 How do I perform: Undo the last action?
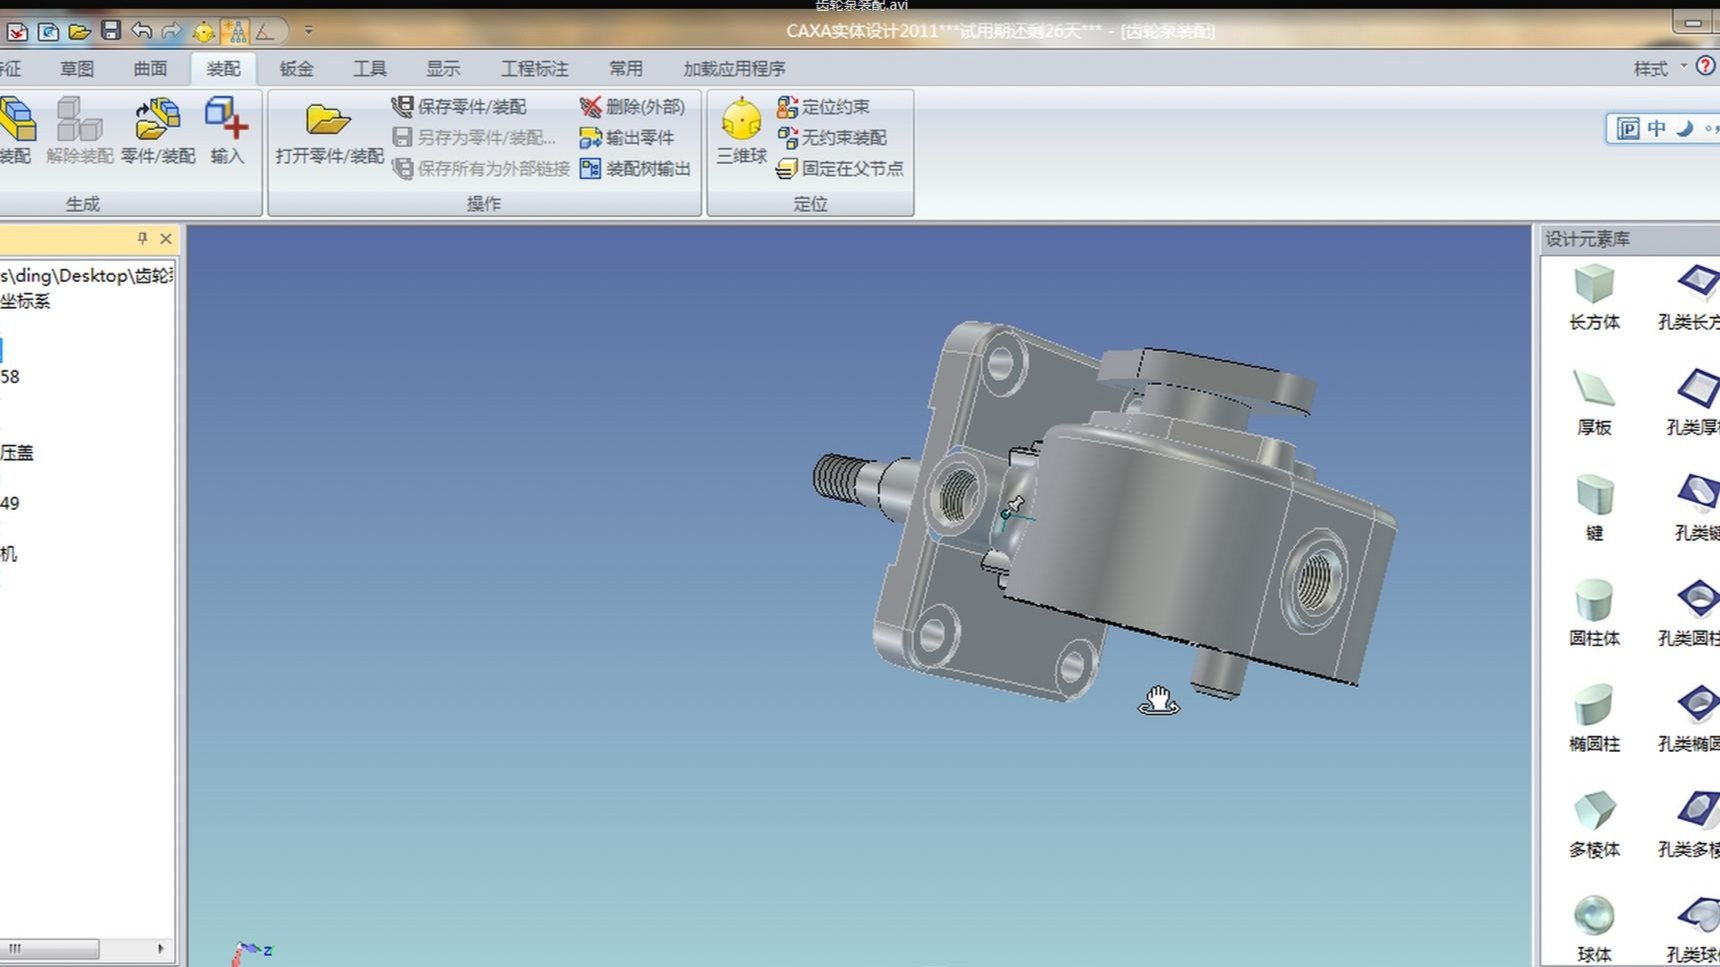pos(141,31)
